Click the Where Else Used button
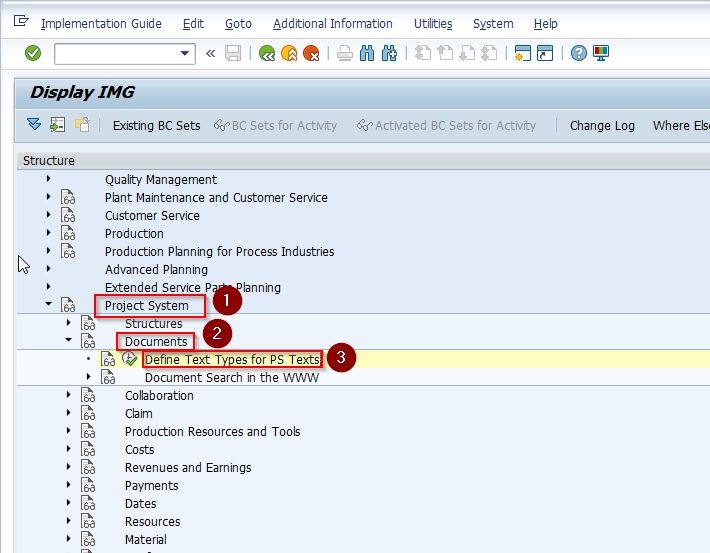This screenshot has height=553, width=710. tap(681, 125)
